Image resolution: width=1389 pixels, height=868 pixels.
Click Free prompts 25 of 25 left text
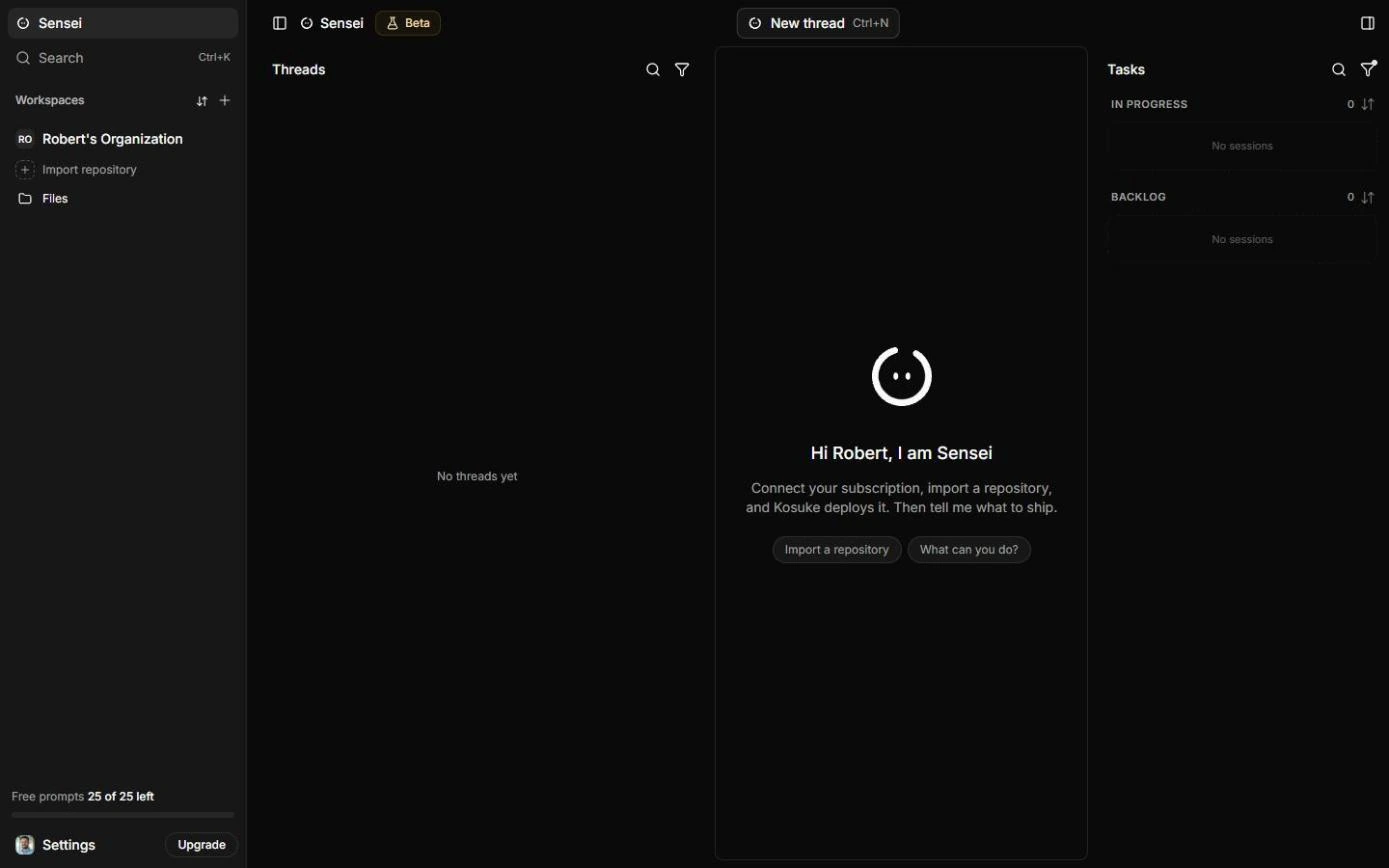83,797
